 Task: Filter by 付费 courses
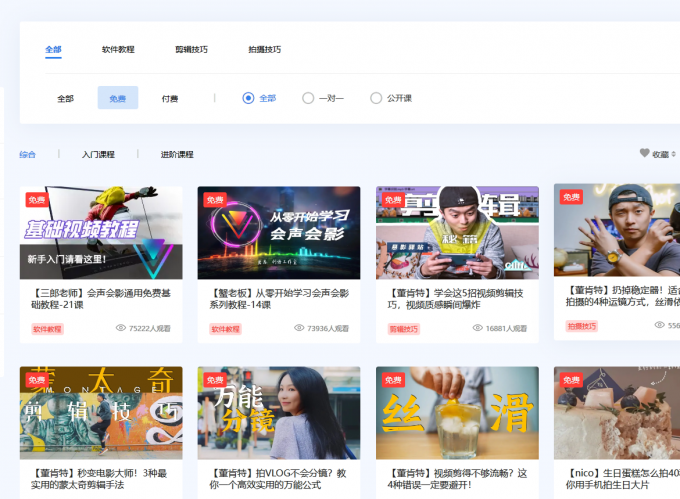coord(170,98)
